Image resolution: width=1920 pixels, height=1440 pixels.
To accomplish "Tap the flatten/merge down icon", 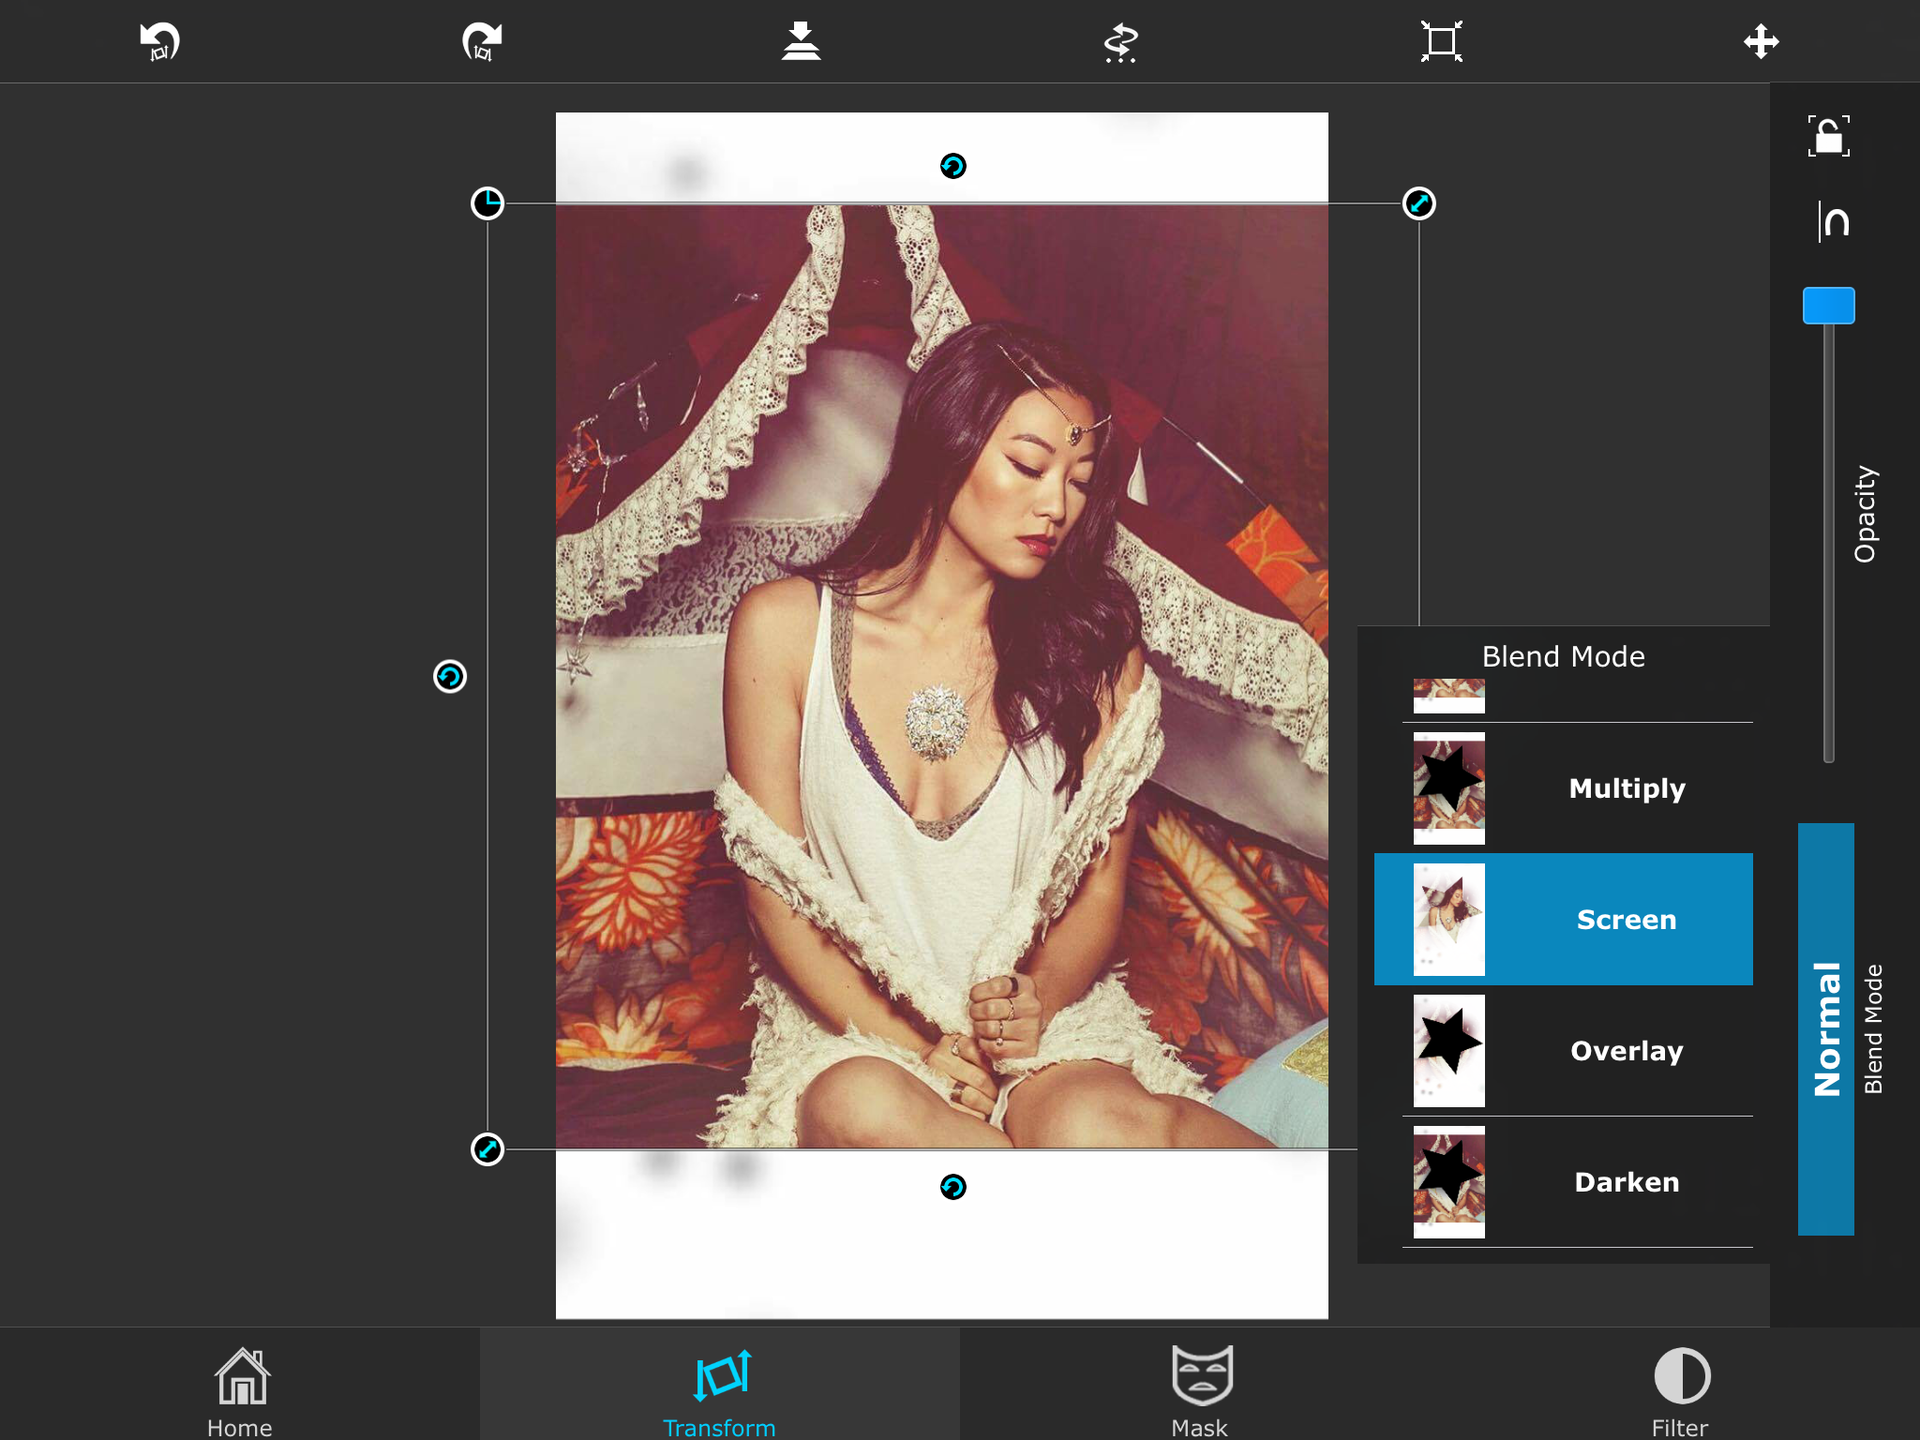I will pyautogui.click(x=801, y=41).
